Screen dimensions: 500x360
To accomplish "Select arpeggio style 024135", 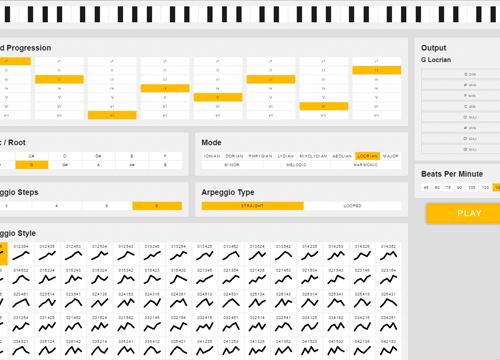I will [x=100, y=301].
